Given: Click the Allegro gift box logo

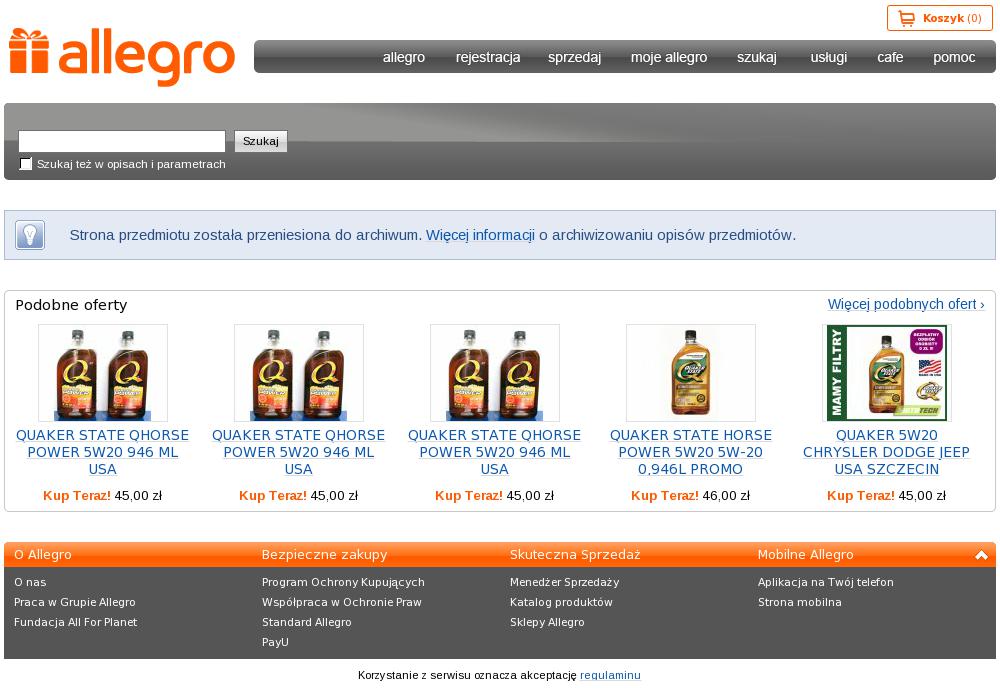Looking at the screenshot, I should (121, 56).
